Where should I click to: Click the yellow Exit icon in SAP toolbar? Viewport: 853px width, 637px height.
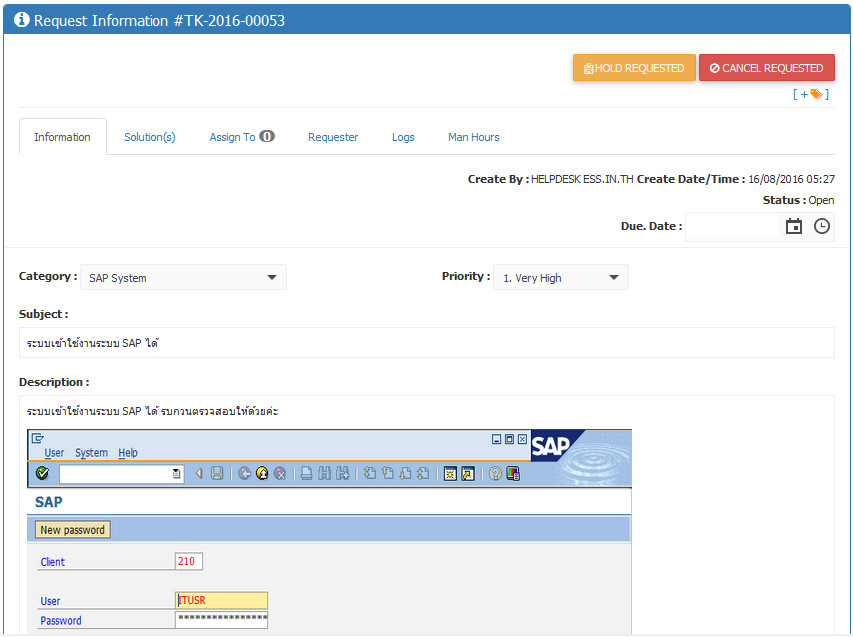[x=262, y=473]
